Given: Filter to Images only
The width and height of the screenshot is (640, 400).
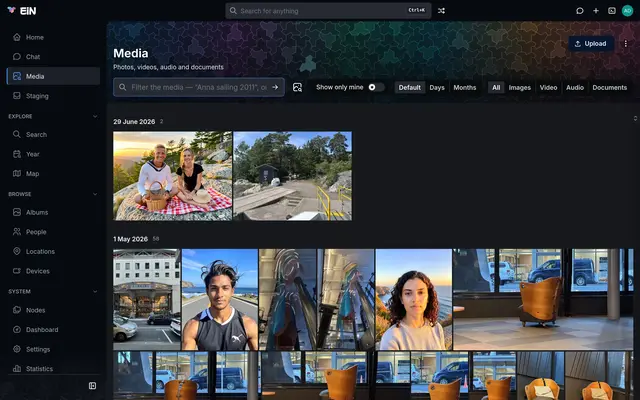Looking at the screenshot, I should [520, 87].
